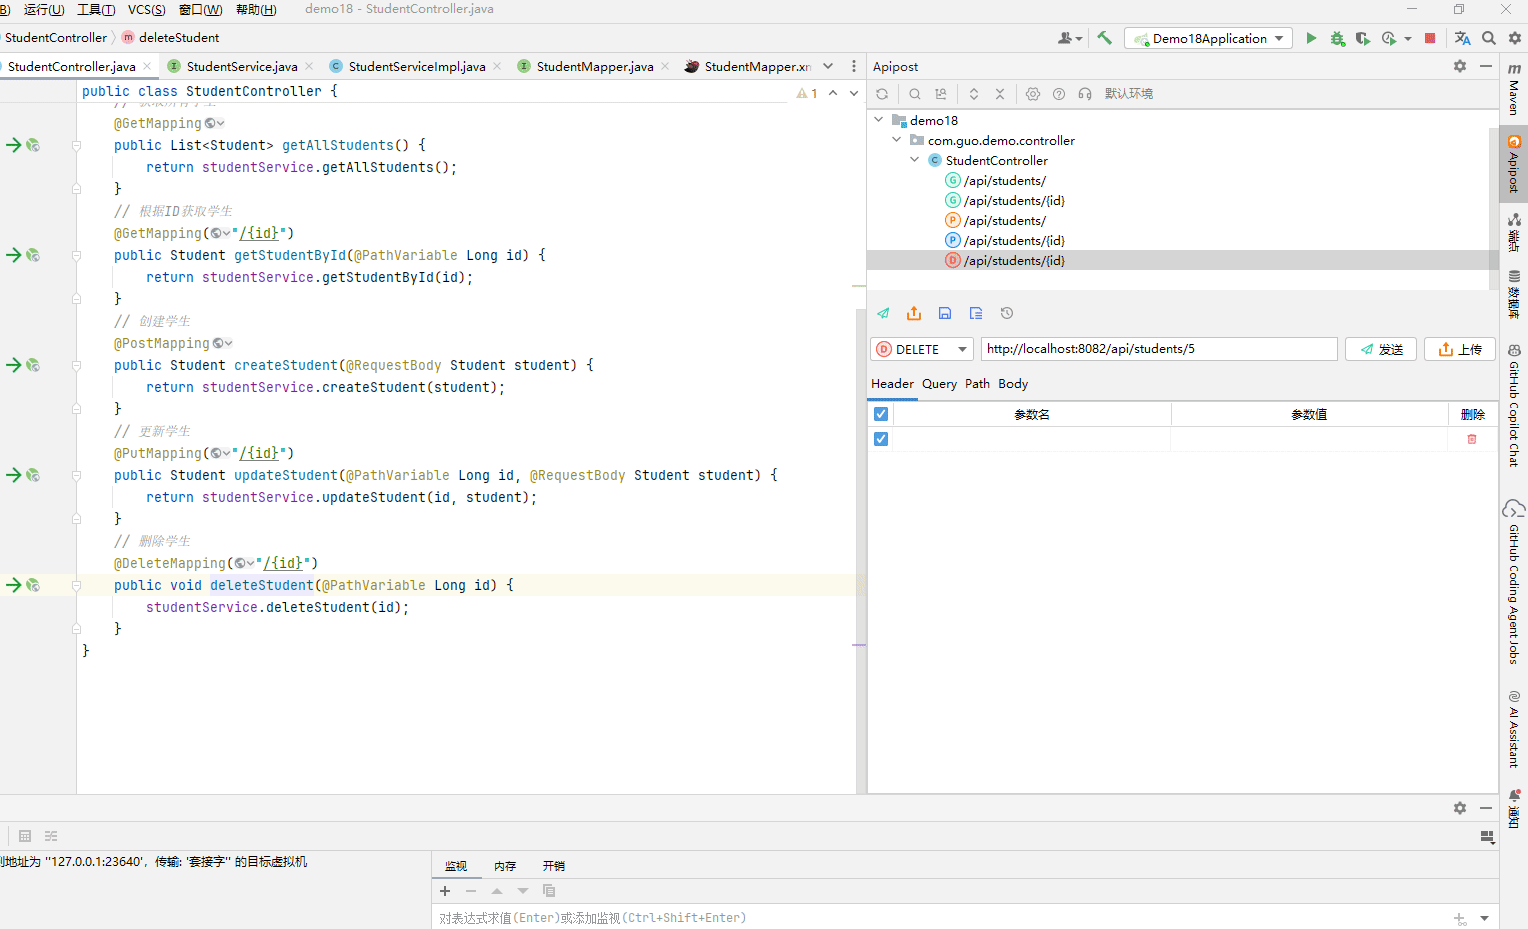This screenshot has width=1528, height=929.
Task: Collapse the demo18 project tree node
Action: (879, 120)
